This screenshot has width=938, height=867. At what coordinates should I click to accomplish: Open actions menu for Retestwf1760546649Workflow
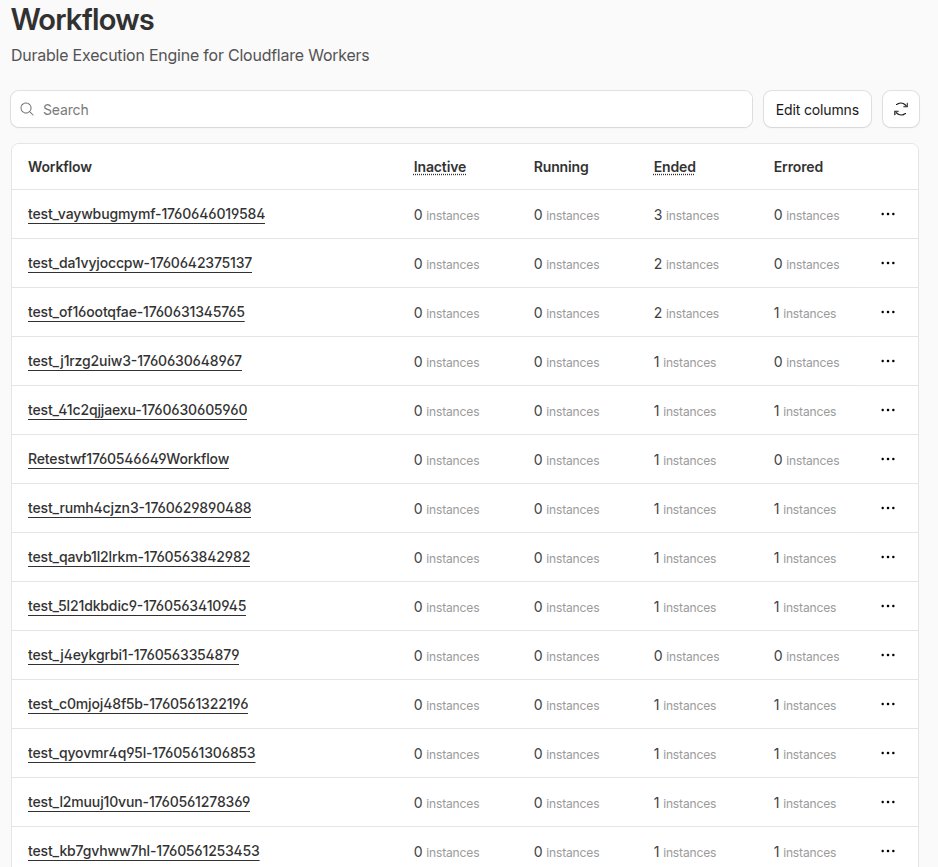click(888, 460)
